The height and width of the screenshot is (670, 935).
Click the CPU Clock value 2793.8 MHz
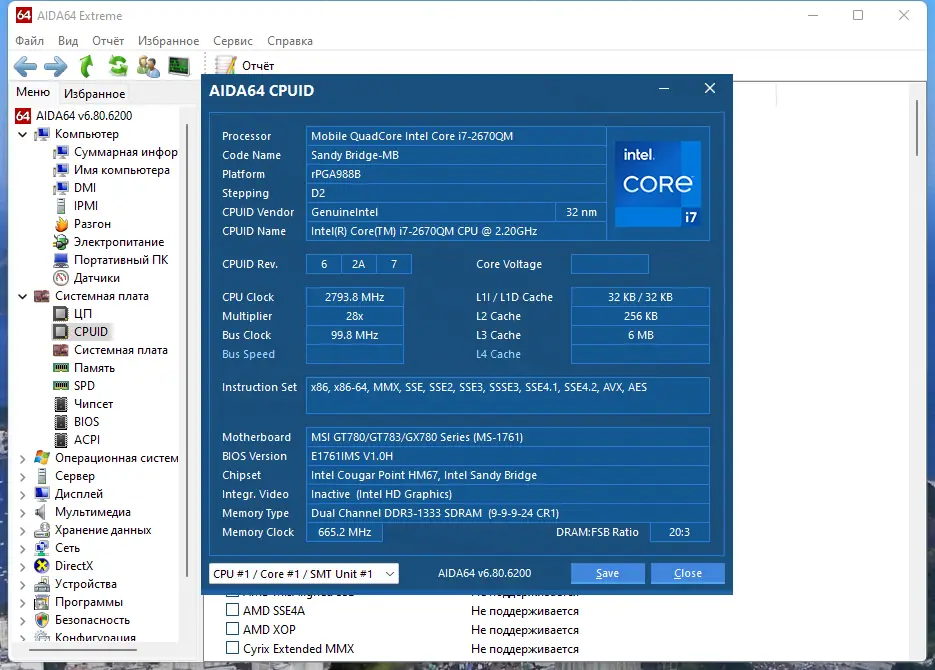354,297
